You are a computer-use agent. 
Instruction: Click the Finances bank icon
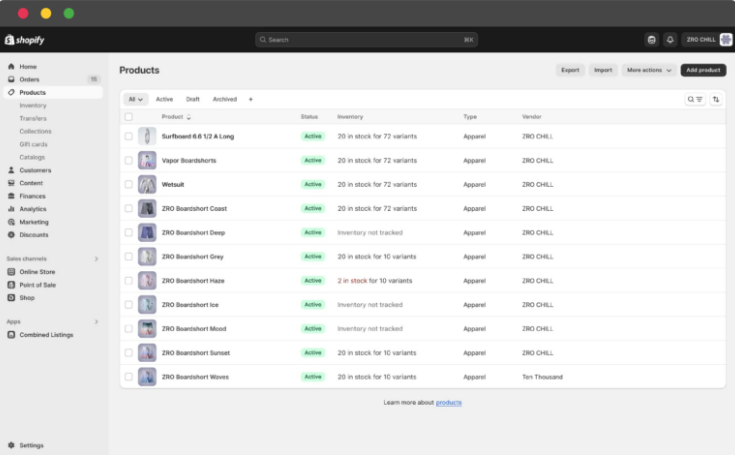11,196
